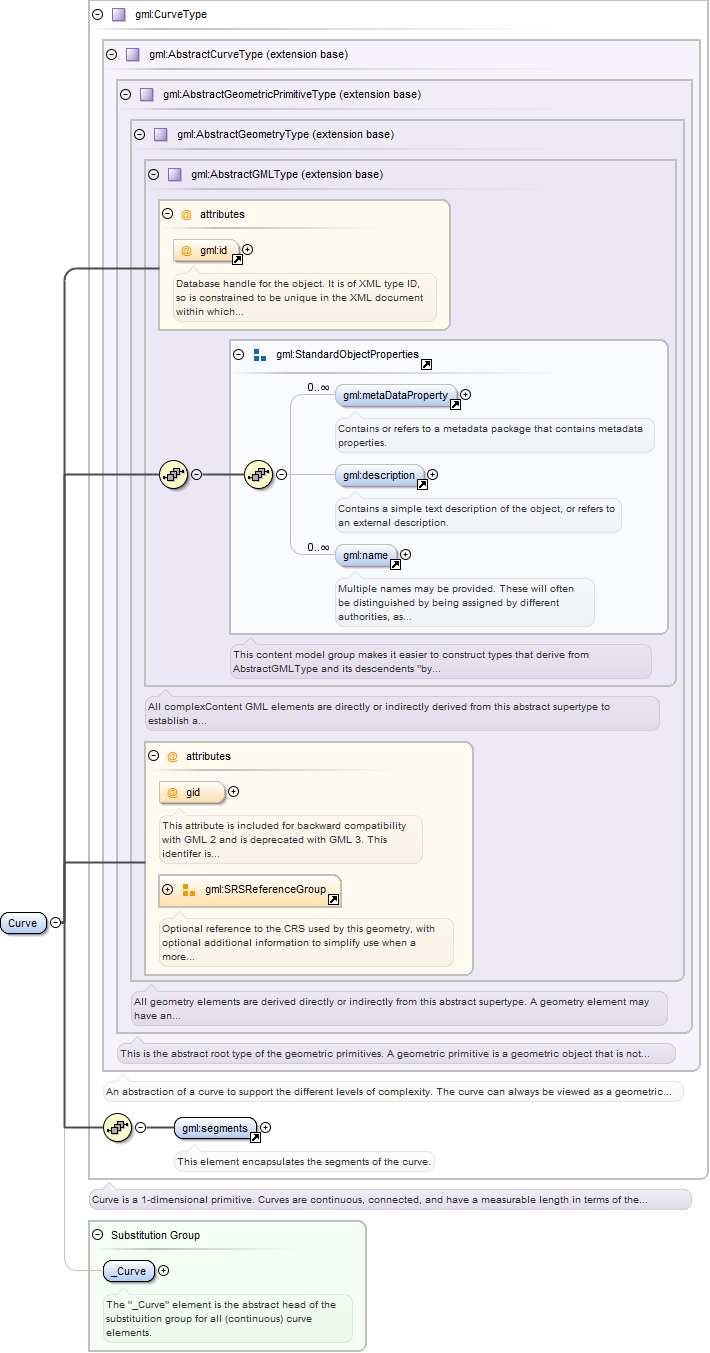Click the @ icon of lower attributes header

172,756
